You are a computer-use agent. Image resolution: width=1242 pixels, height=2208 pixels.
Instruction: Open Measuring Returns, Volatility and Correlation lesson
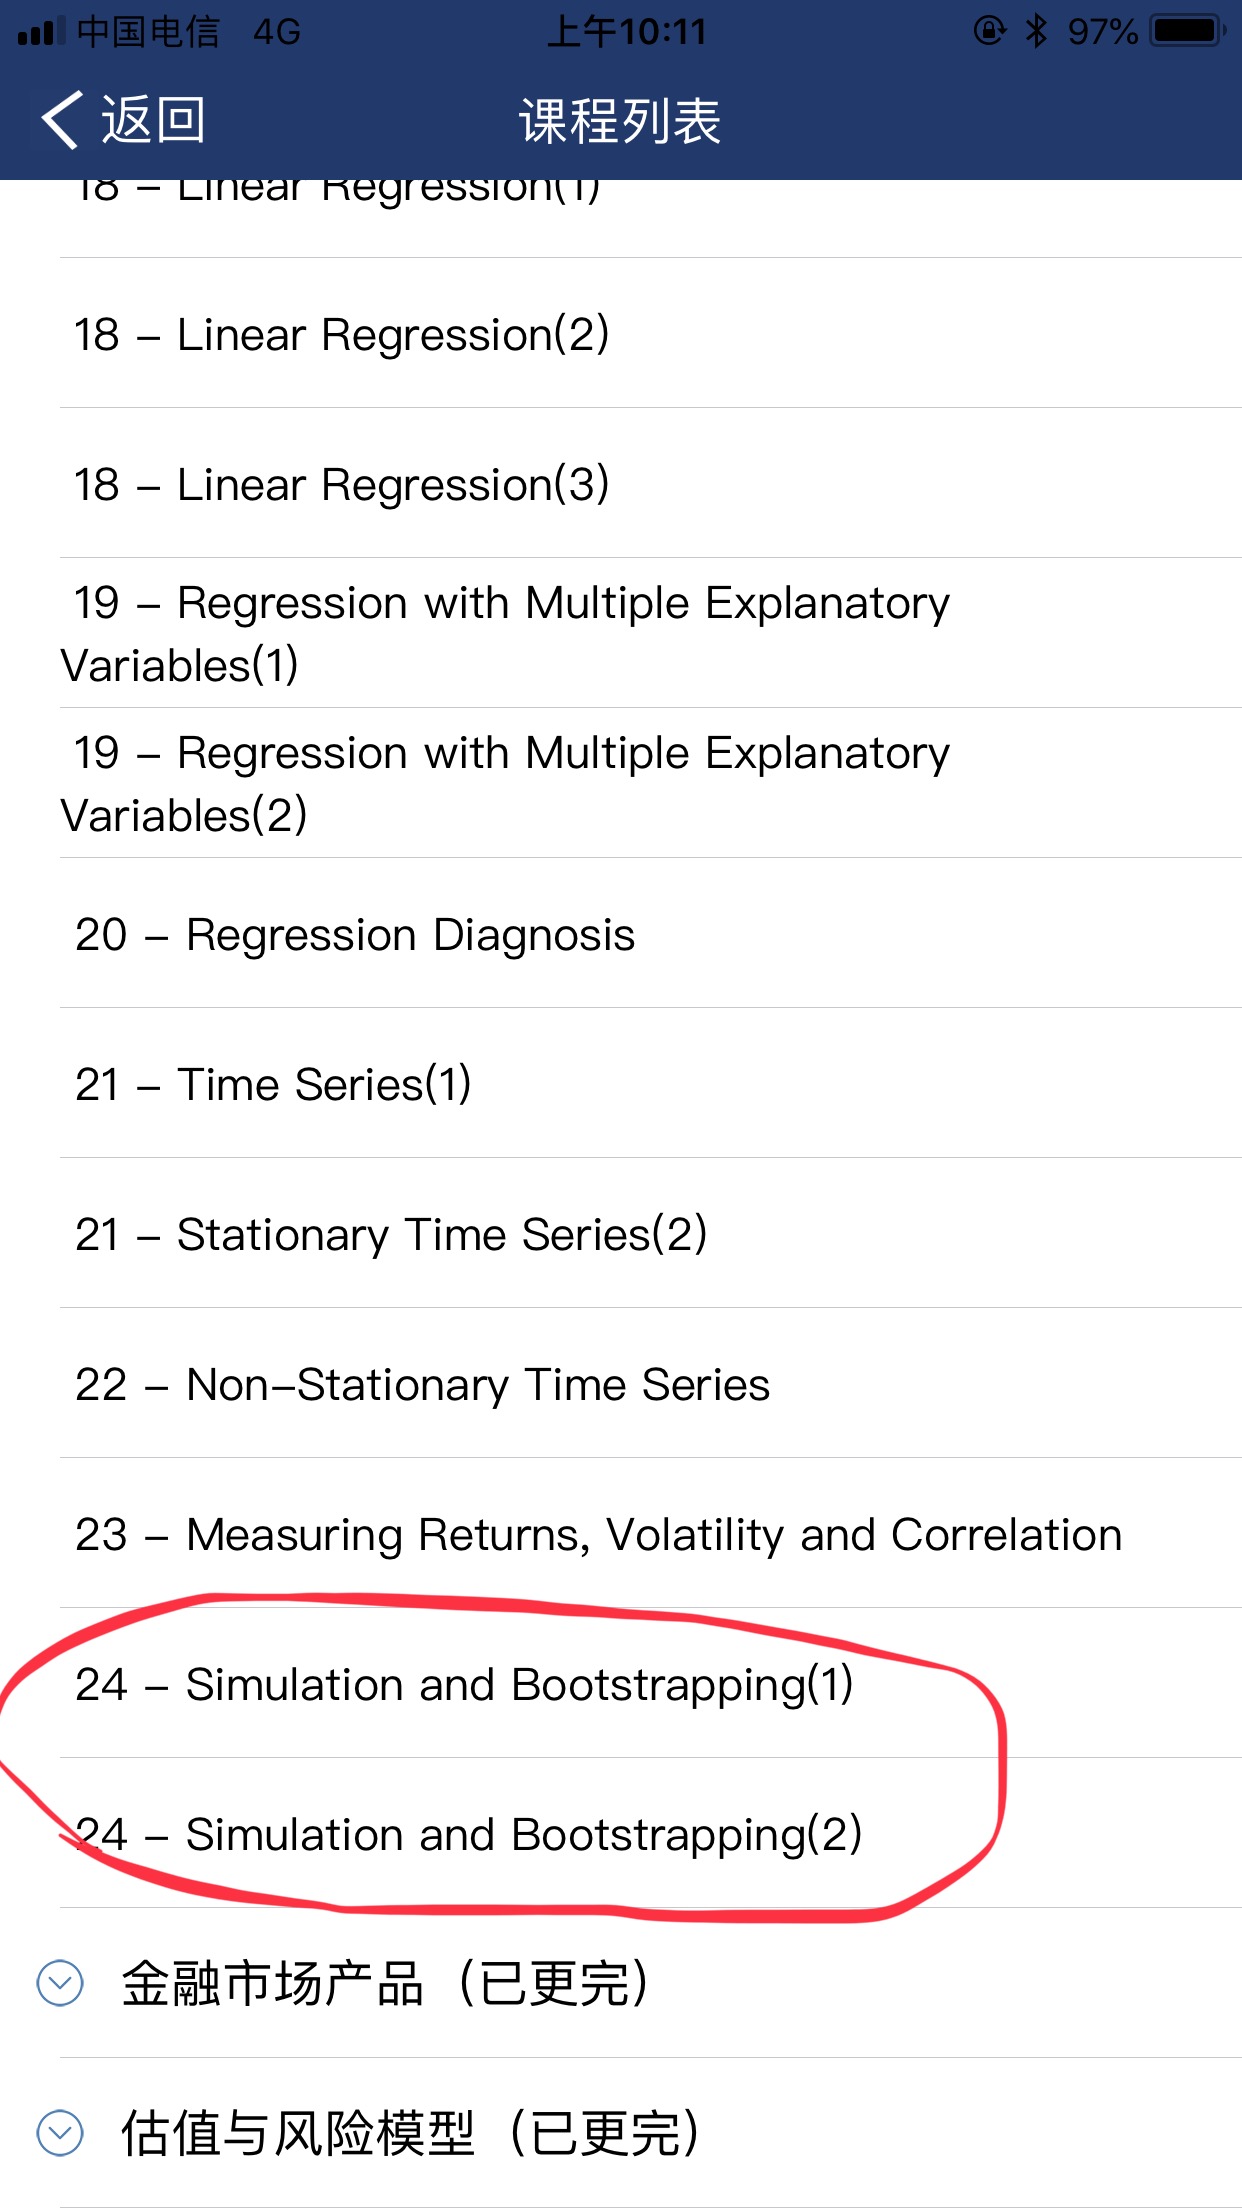tap(598, 1535)
